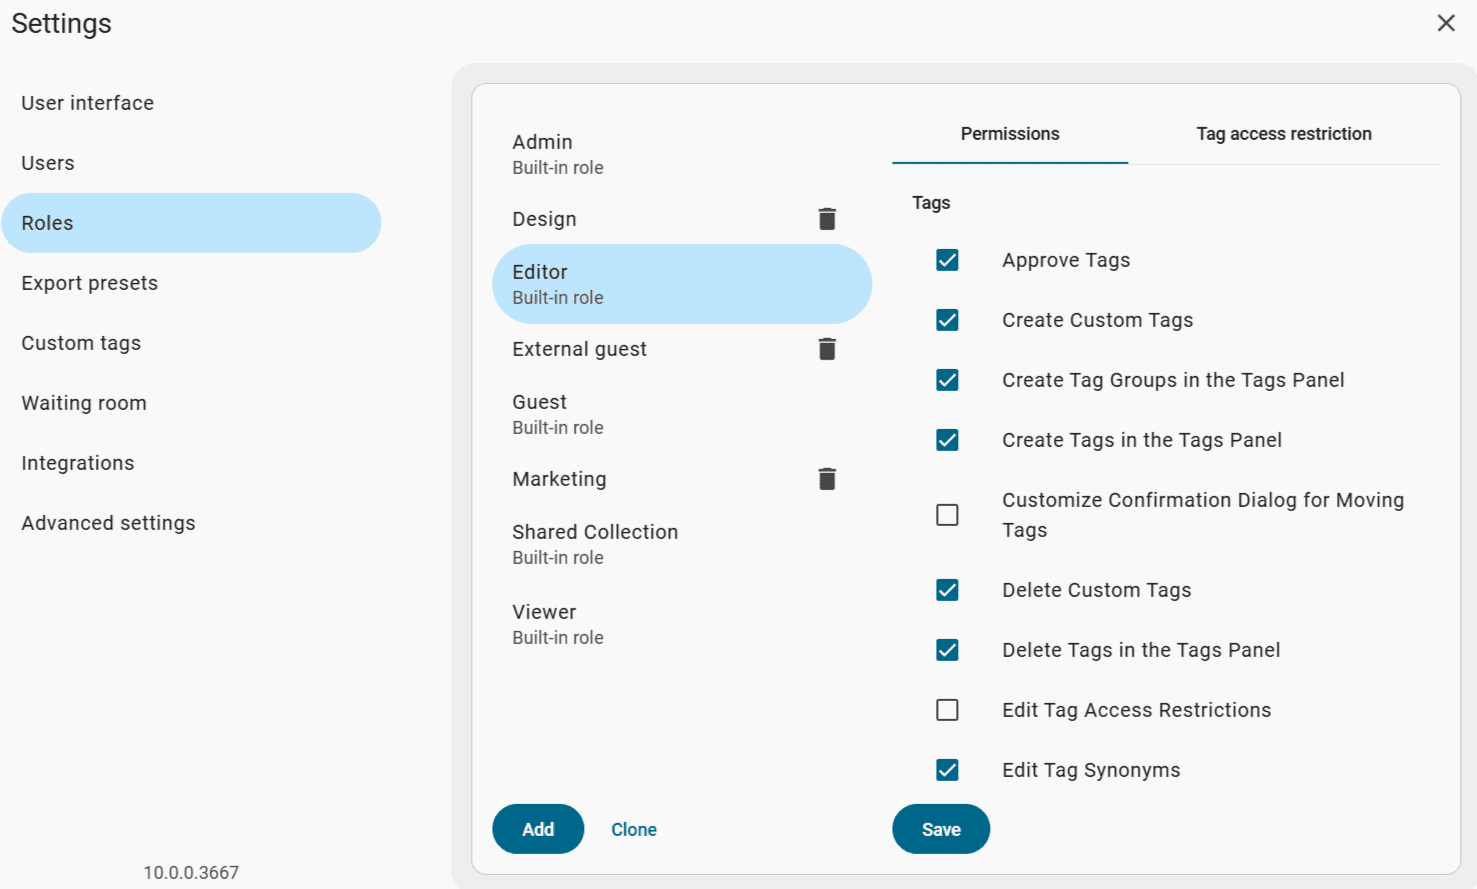The image size is (1477, 889).
Task: Save the role permissions
Action: pyautogui.click(x=940, y=830)
